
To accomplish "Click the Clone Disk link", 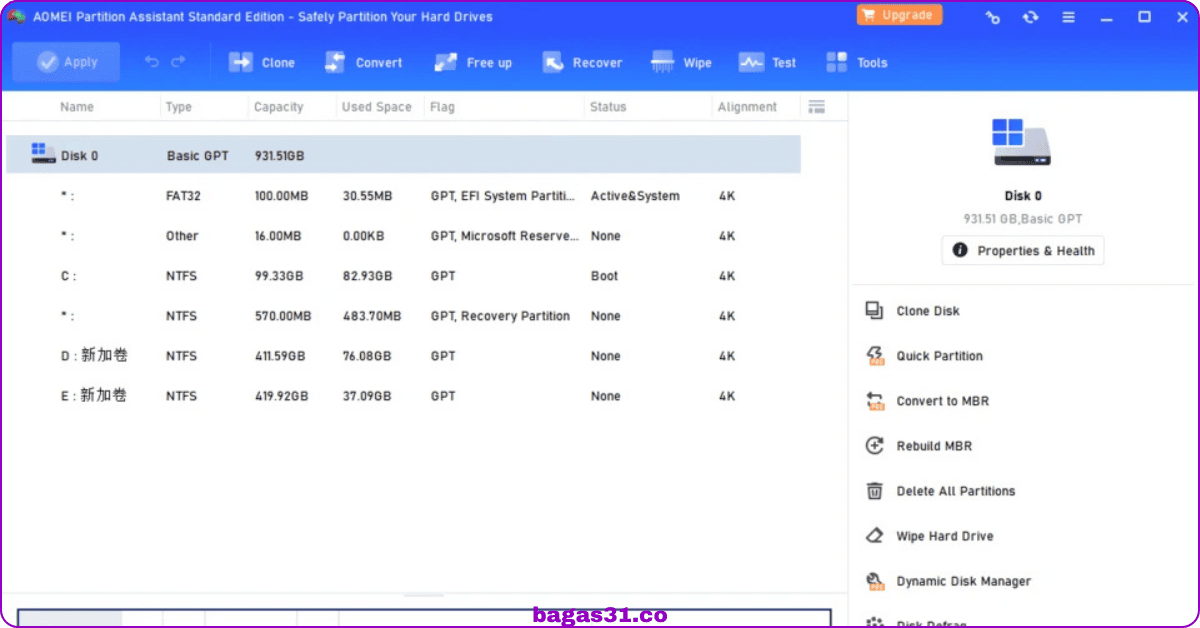I will tap(928, 311).
